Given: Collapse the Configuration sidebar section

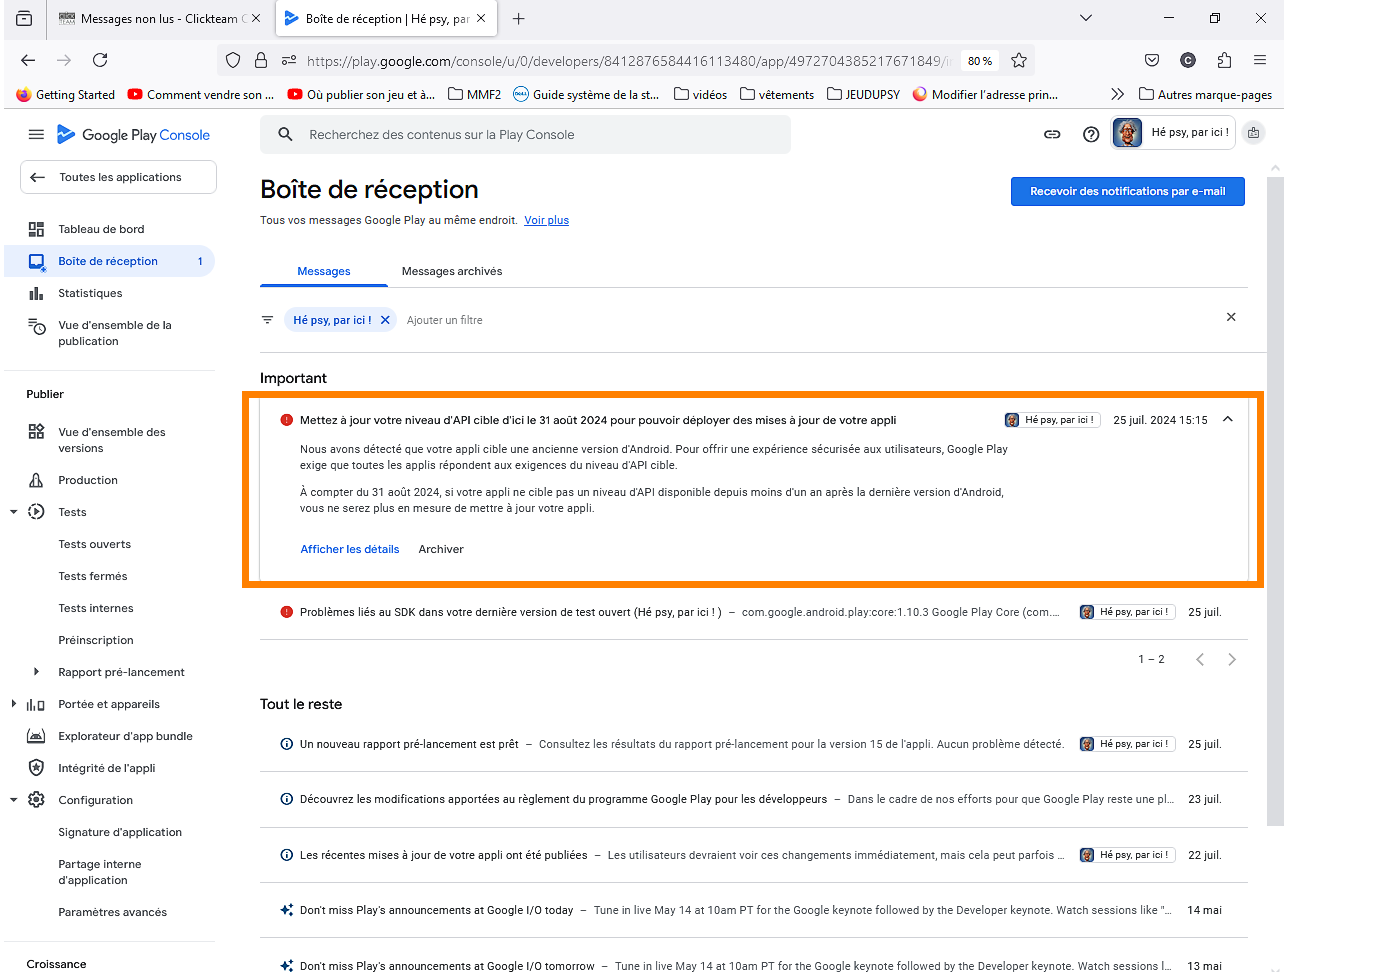Looking at the screenshot, I should click(x=14, y=800).
